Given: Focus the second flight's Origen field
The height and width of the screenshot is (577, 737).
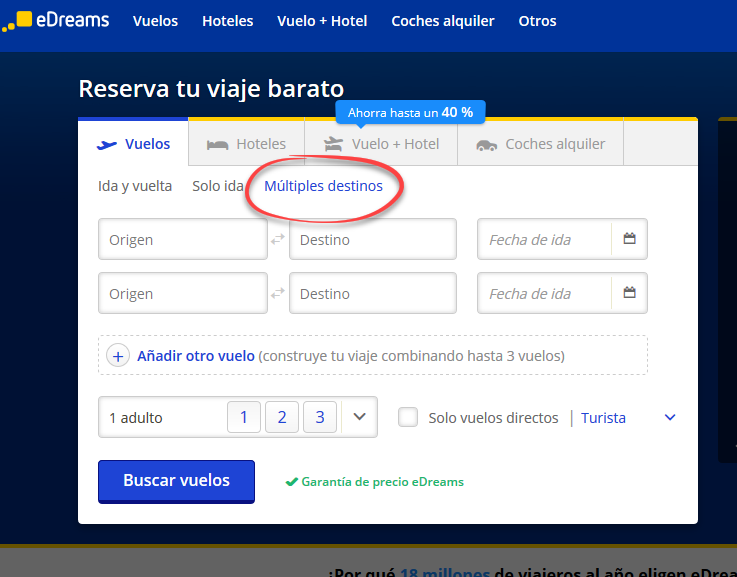Looking at the screenshot, I should point(183,293).
